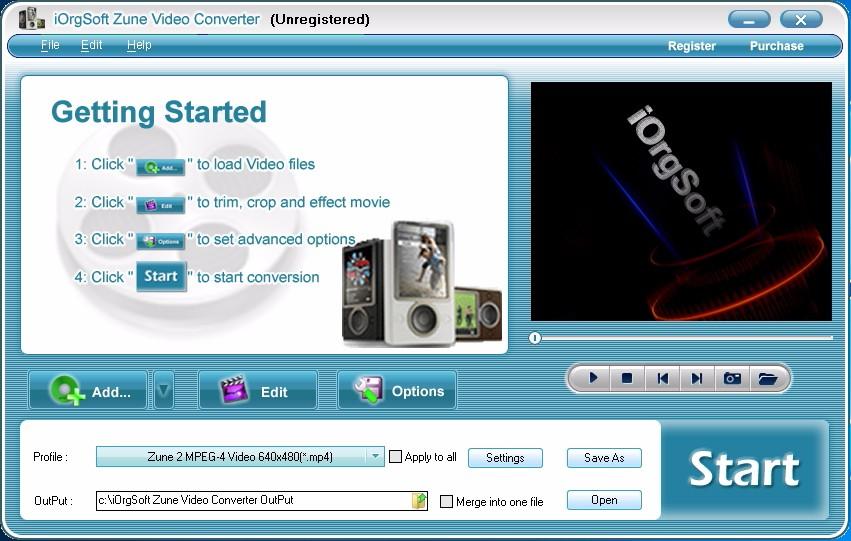The image size is (851, 541).
Task: Open the Edit video tool
Action: (258, 390)
